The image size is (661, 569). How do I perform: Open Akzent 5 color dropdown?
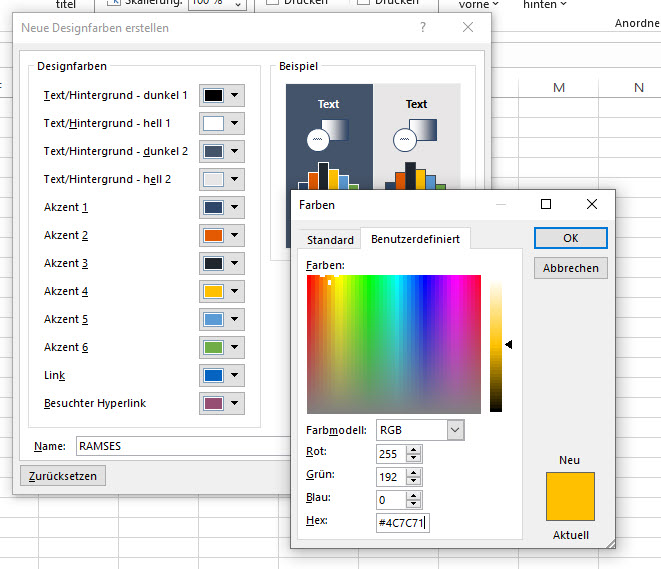point(222,319)
